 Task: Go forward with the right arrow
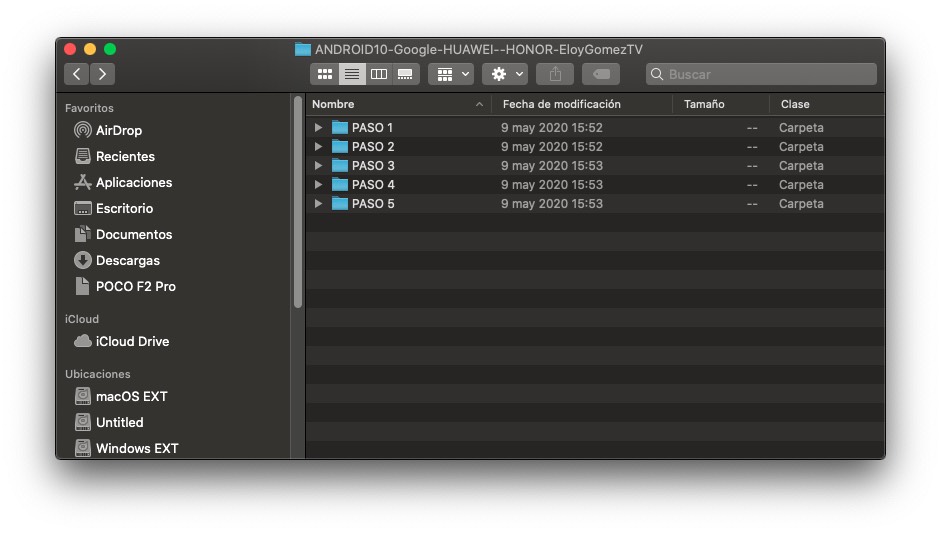pyautogui.click(x=102, y=74)
